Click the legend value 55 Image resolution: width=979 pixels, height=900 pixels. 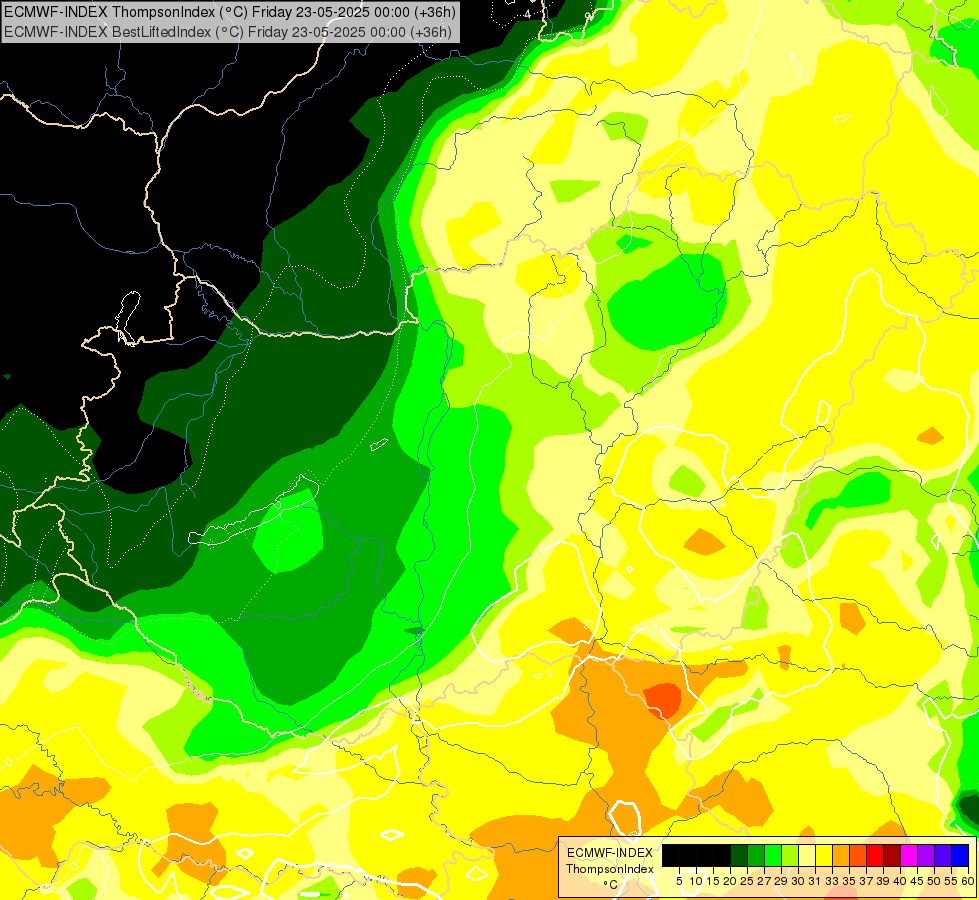[x=951, y=881]
